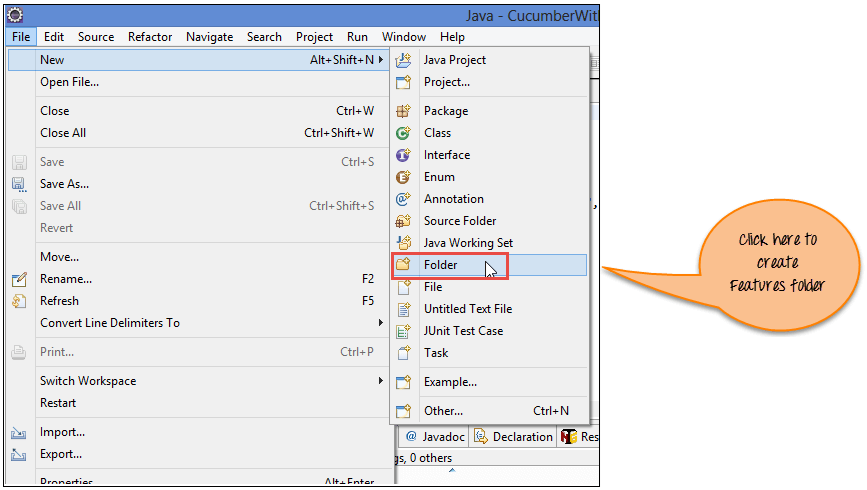Image resolution: width=867 pixels, height=490 pixels.
Task: Expand Convert Line Delimiters To submenu
Action: 380,323
